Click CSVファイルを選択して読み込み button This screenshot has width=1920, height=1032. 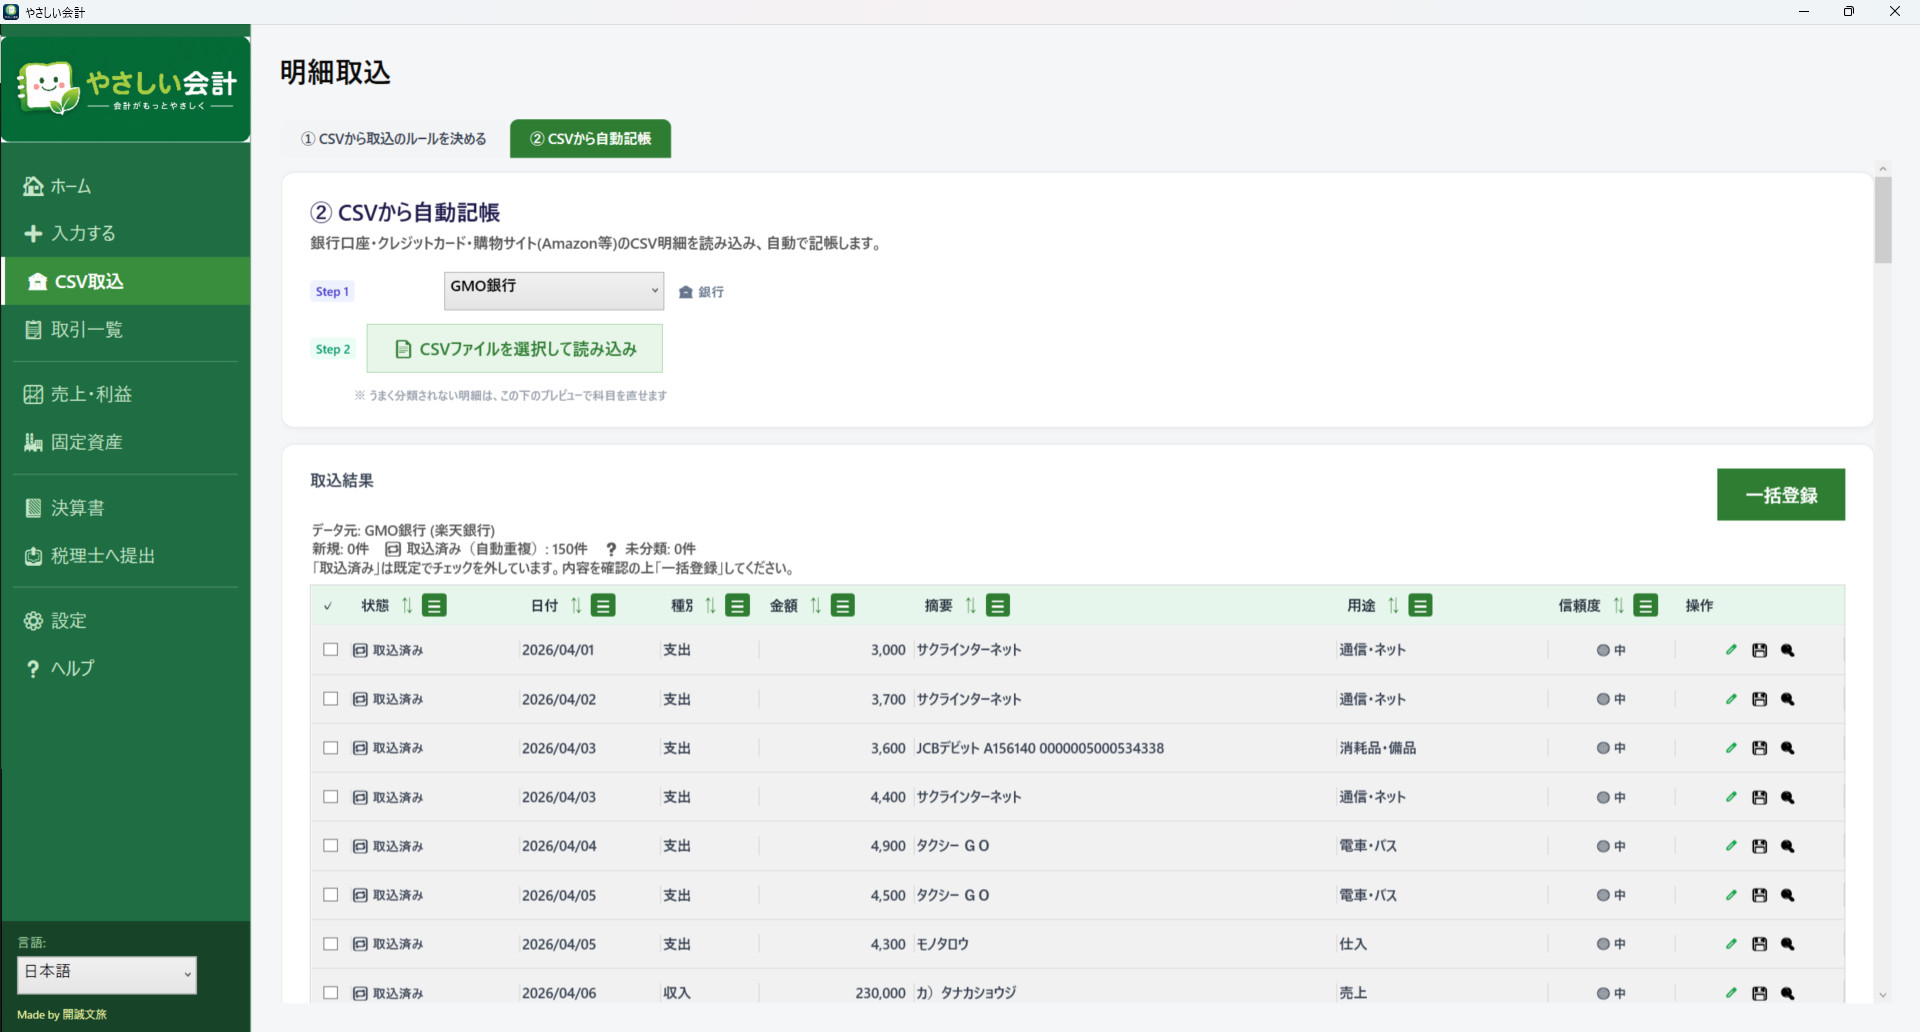tap(515, 349)
